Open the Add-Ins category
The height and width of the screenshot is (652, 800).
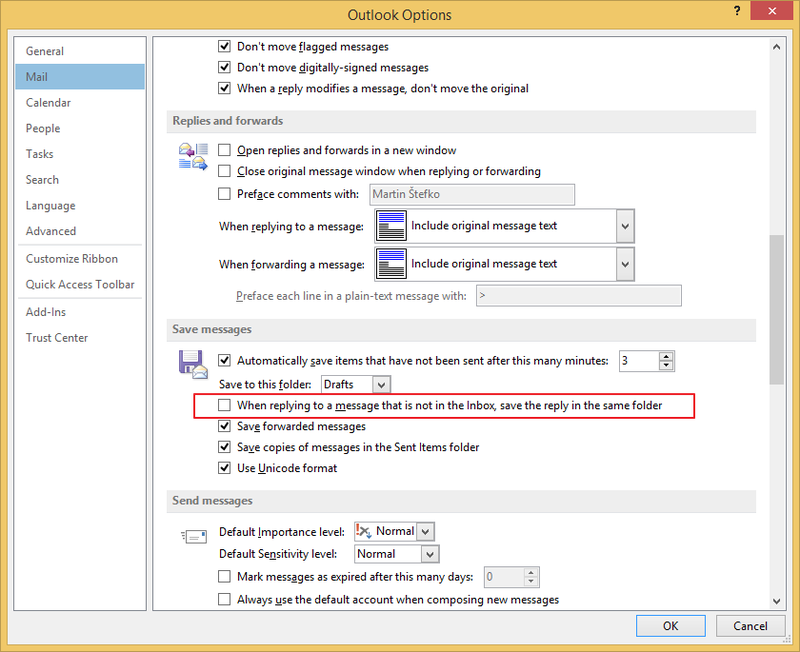(80, 312)
